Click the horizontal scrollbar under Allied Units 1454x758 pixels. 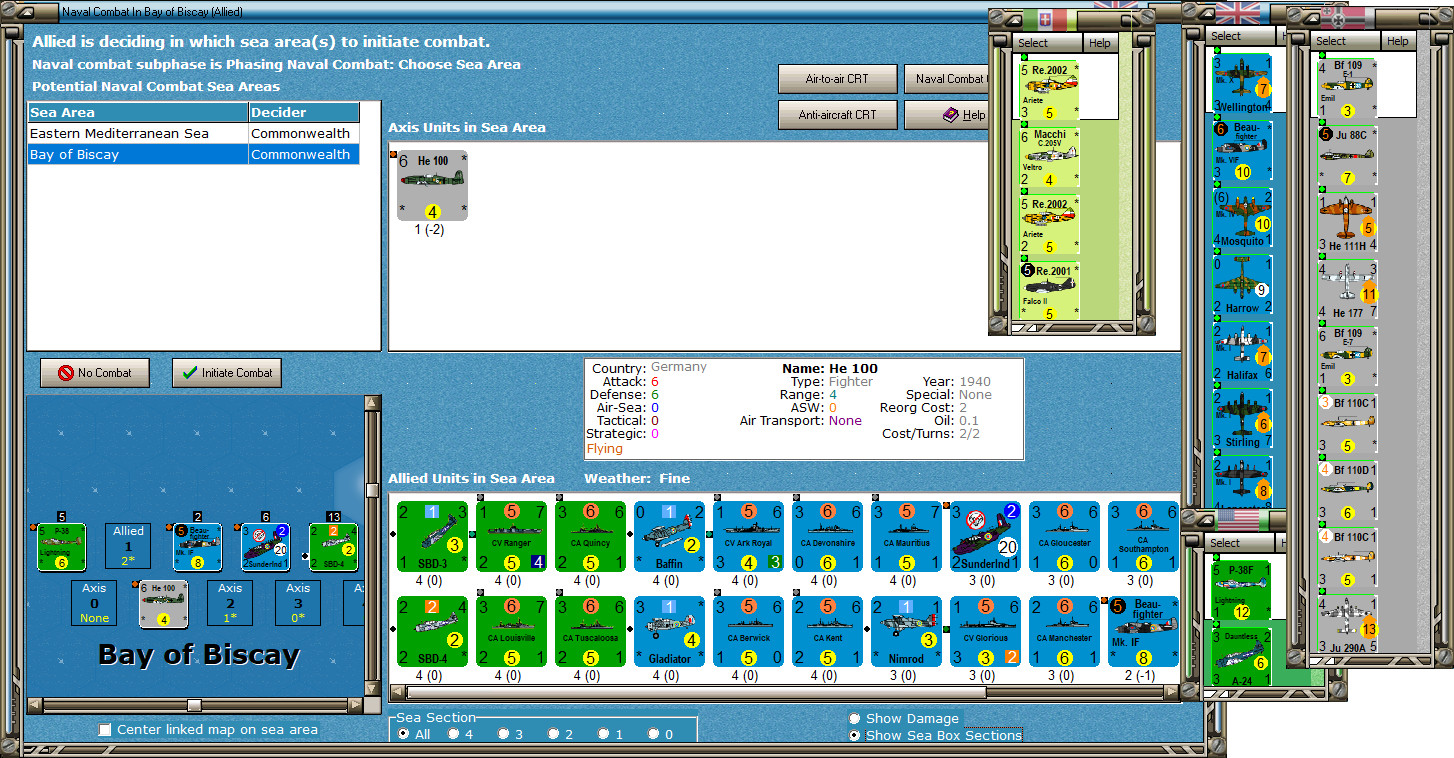tap(783, 692)
